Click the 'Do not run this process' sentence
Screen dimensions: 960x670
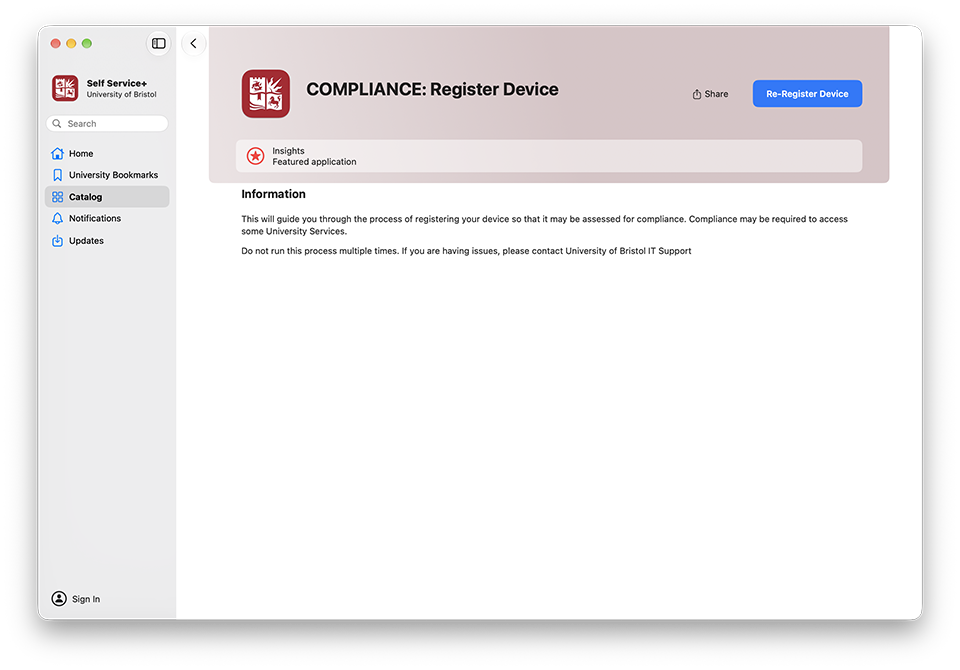466,251
